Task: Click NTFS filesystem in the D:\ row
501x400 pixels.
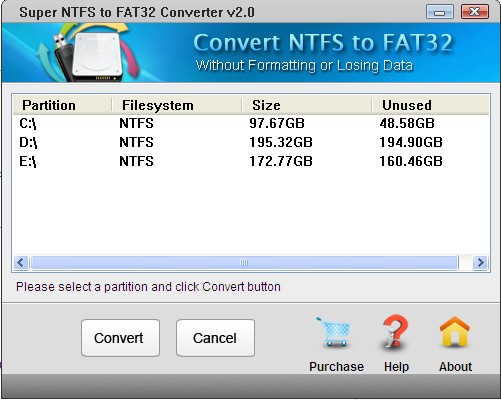Action: point(136,143)
